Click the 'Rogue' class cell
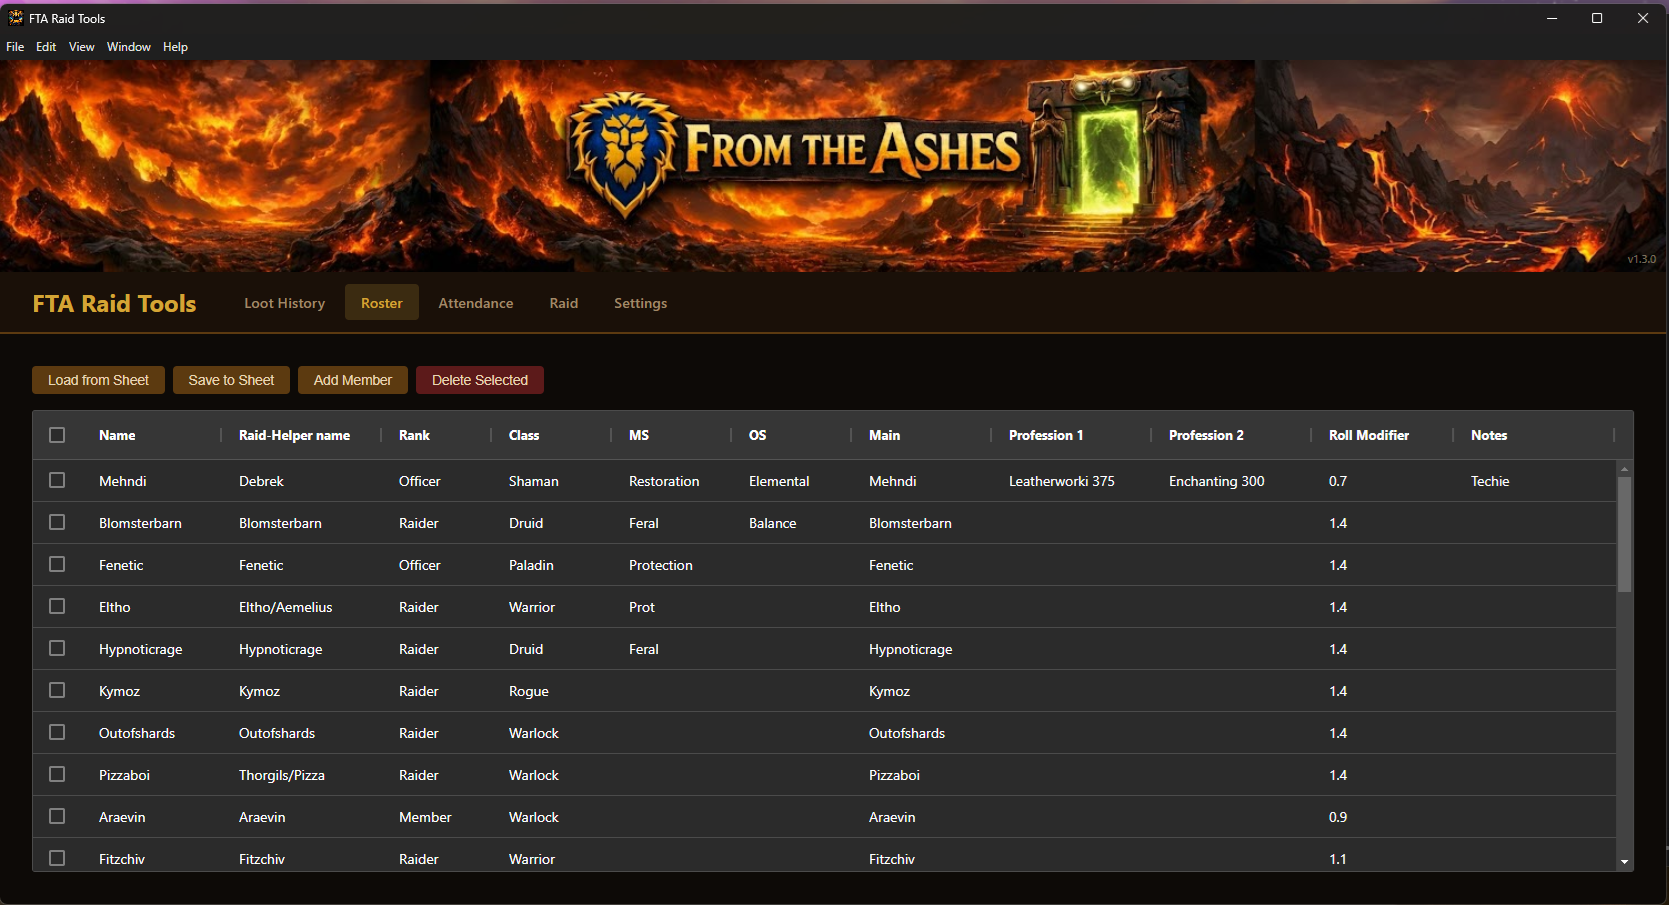The image size is (1669, 905). click(x=528, y=691)
